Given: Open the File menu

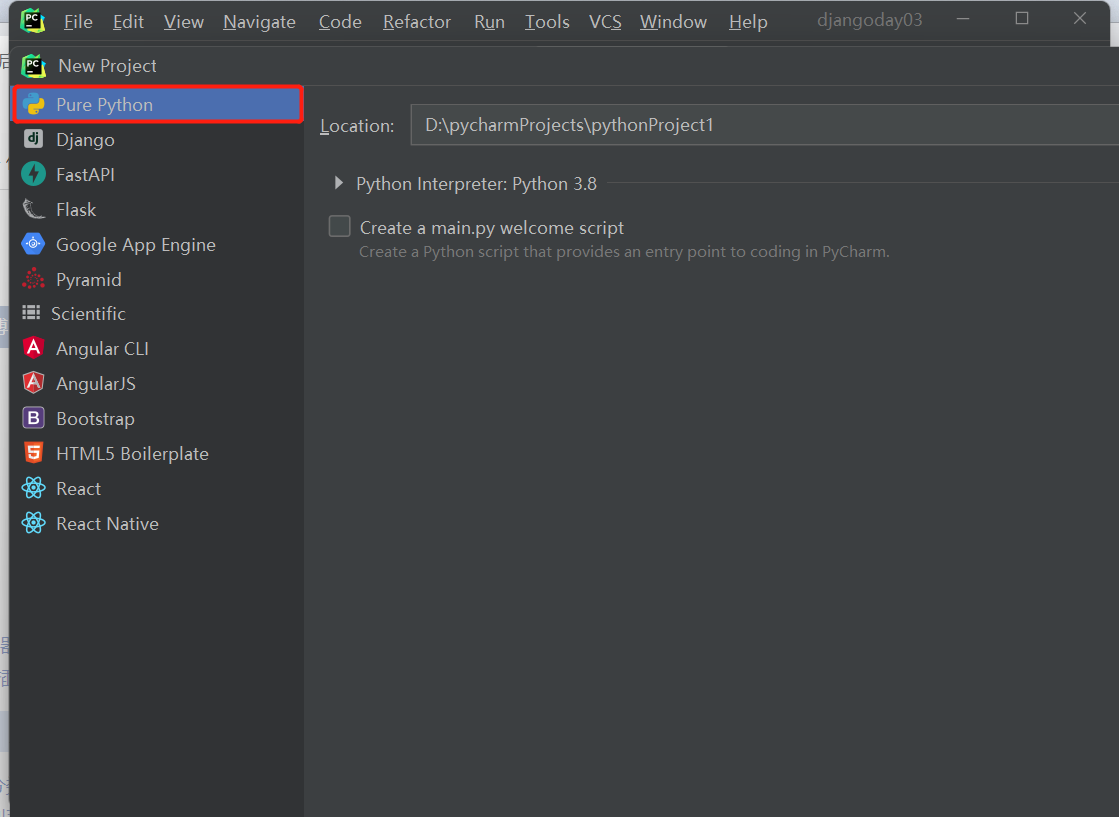Looking at the screenshot, I should coord(78,22).
